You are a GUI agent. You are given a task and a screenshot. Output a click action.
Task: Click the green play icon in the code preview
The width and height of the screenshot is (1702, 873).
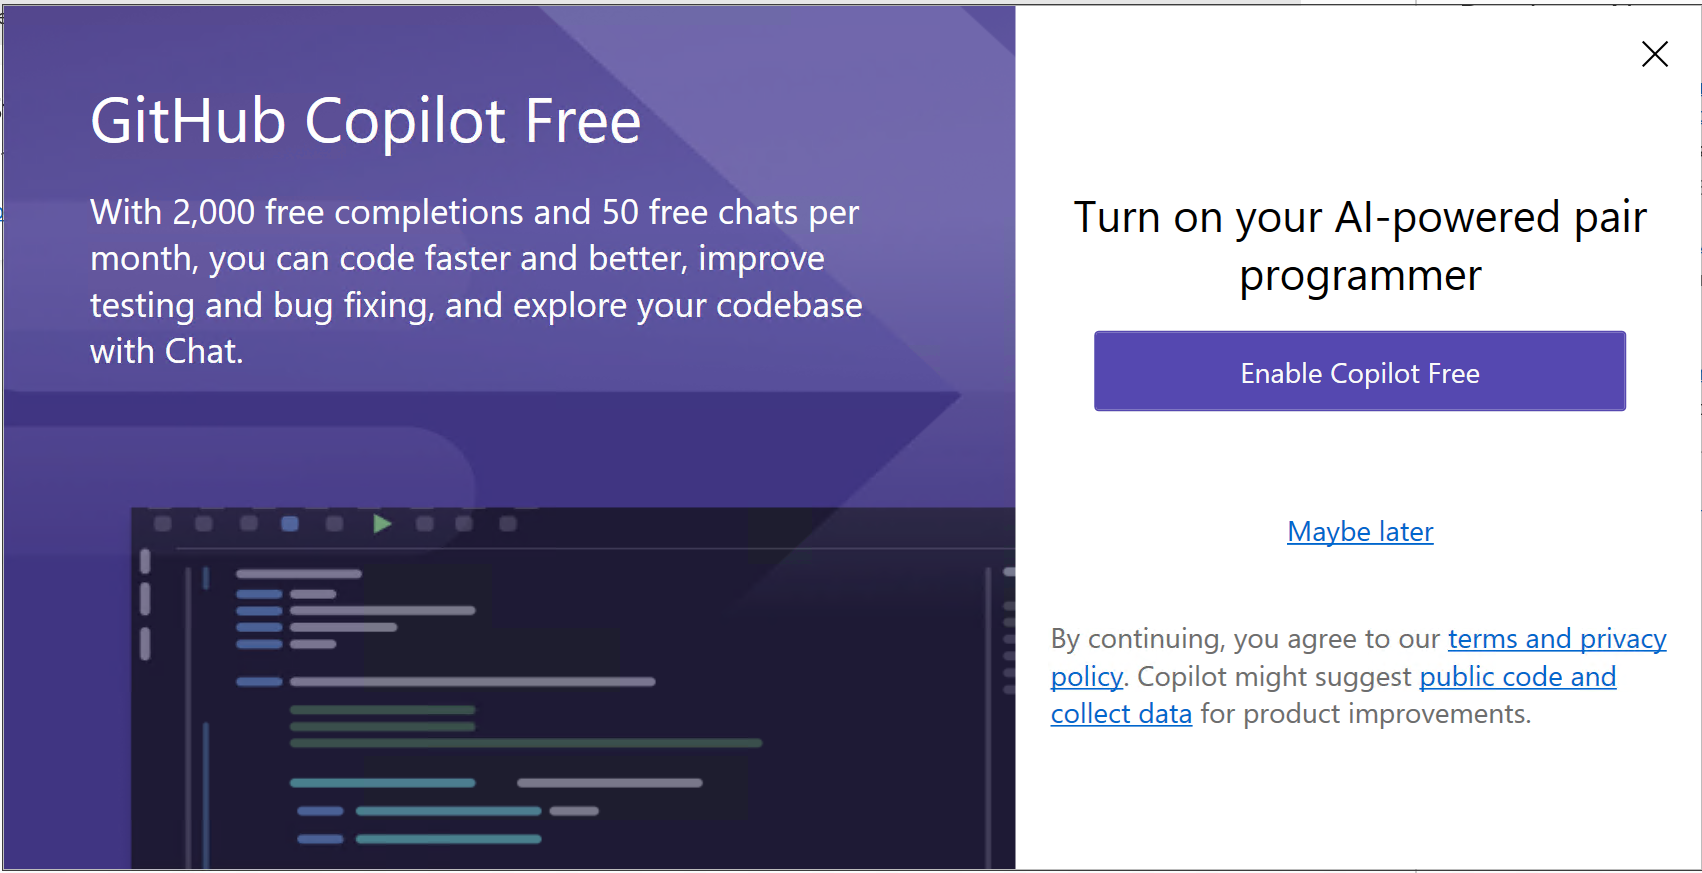(381, 523)
